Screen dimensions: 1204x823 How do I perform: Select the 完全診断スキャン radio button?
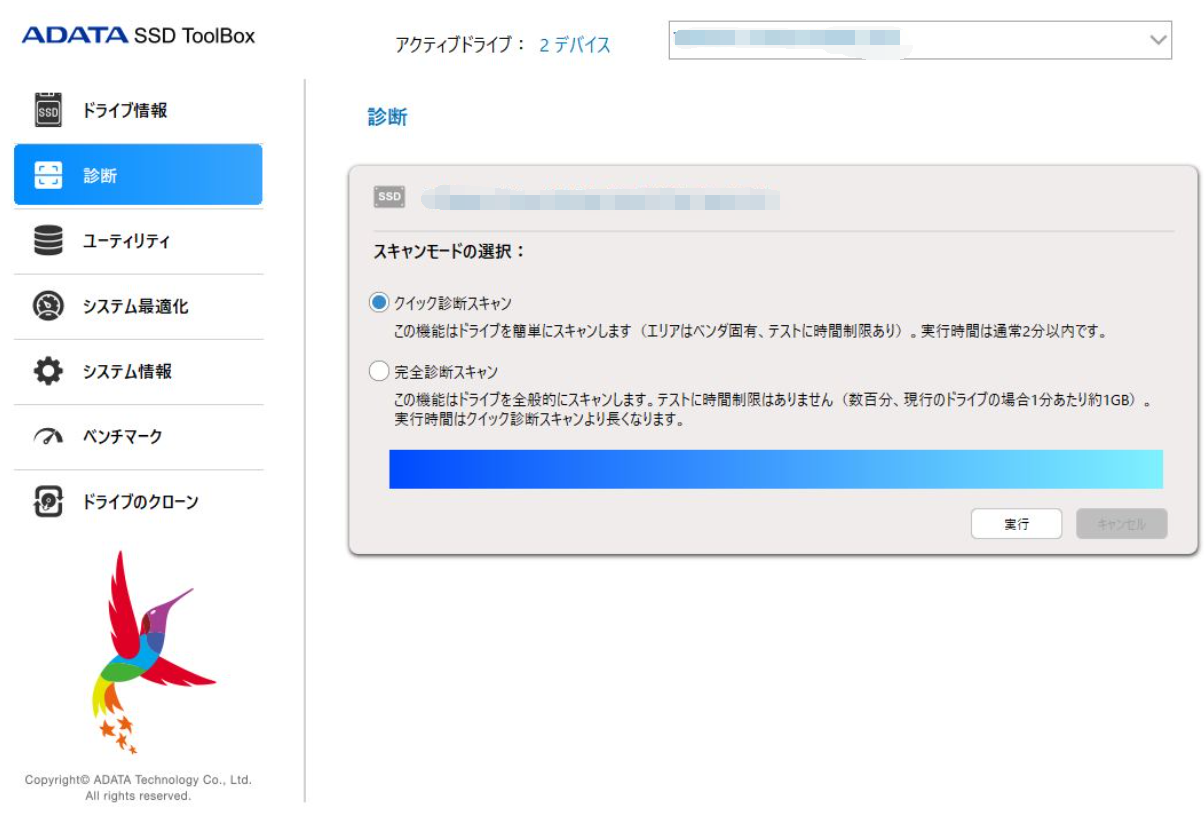pyautogui.click(x=379, y=372)
